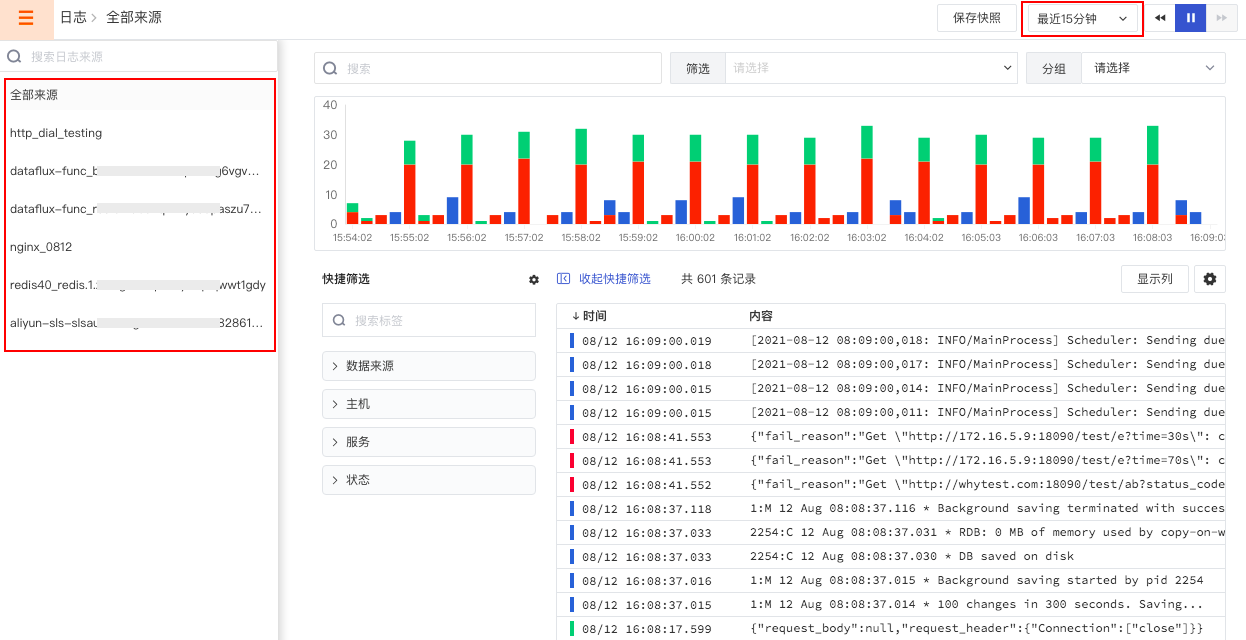This screenshot has height=640, width=1246.
Task: Open log row 'DB saved on disk'
Action: [x=891, y=557]
